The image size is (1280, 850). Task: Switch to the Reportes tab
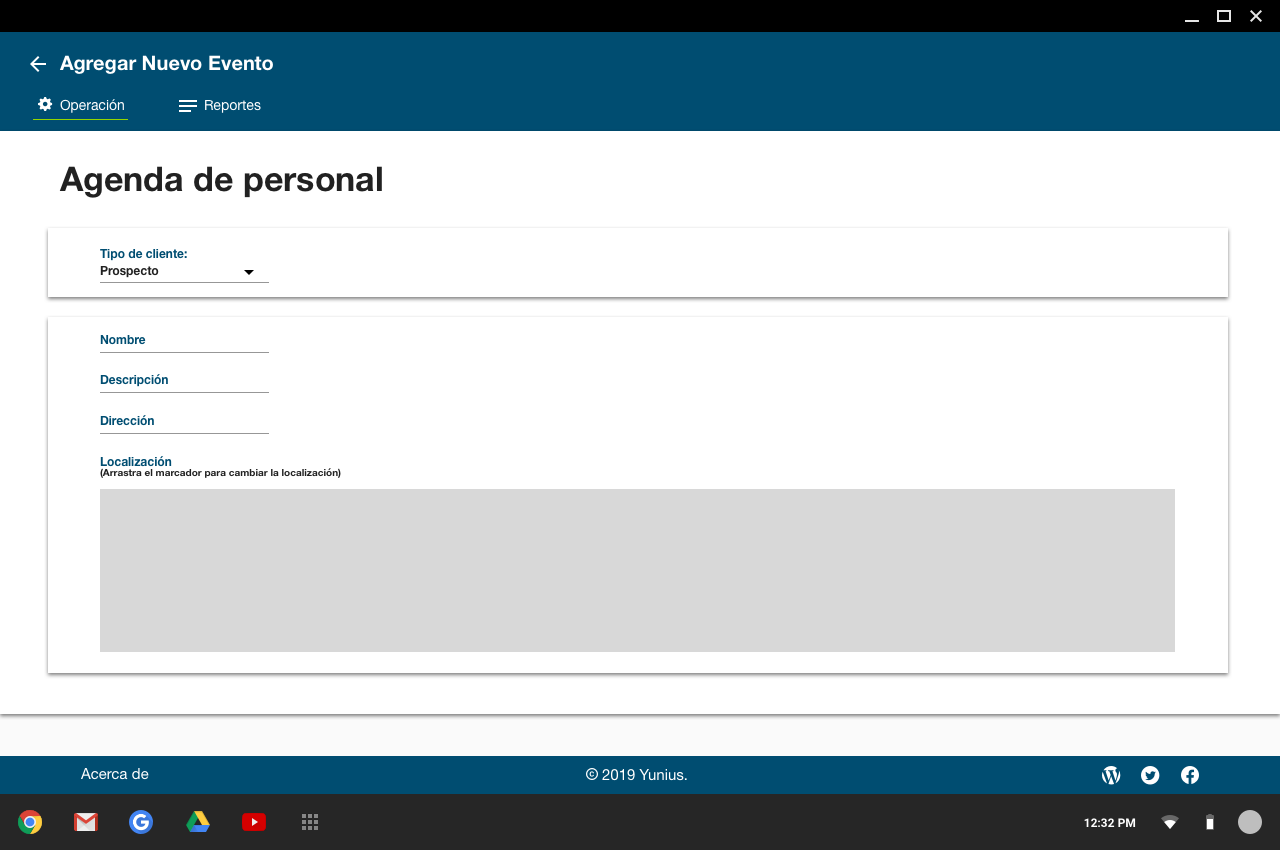220,105
